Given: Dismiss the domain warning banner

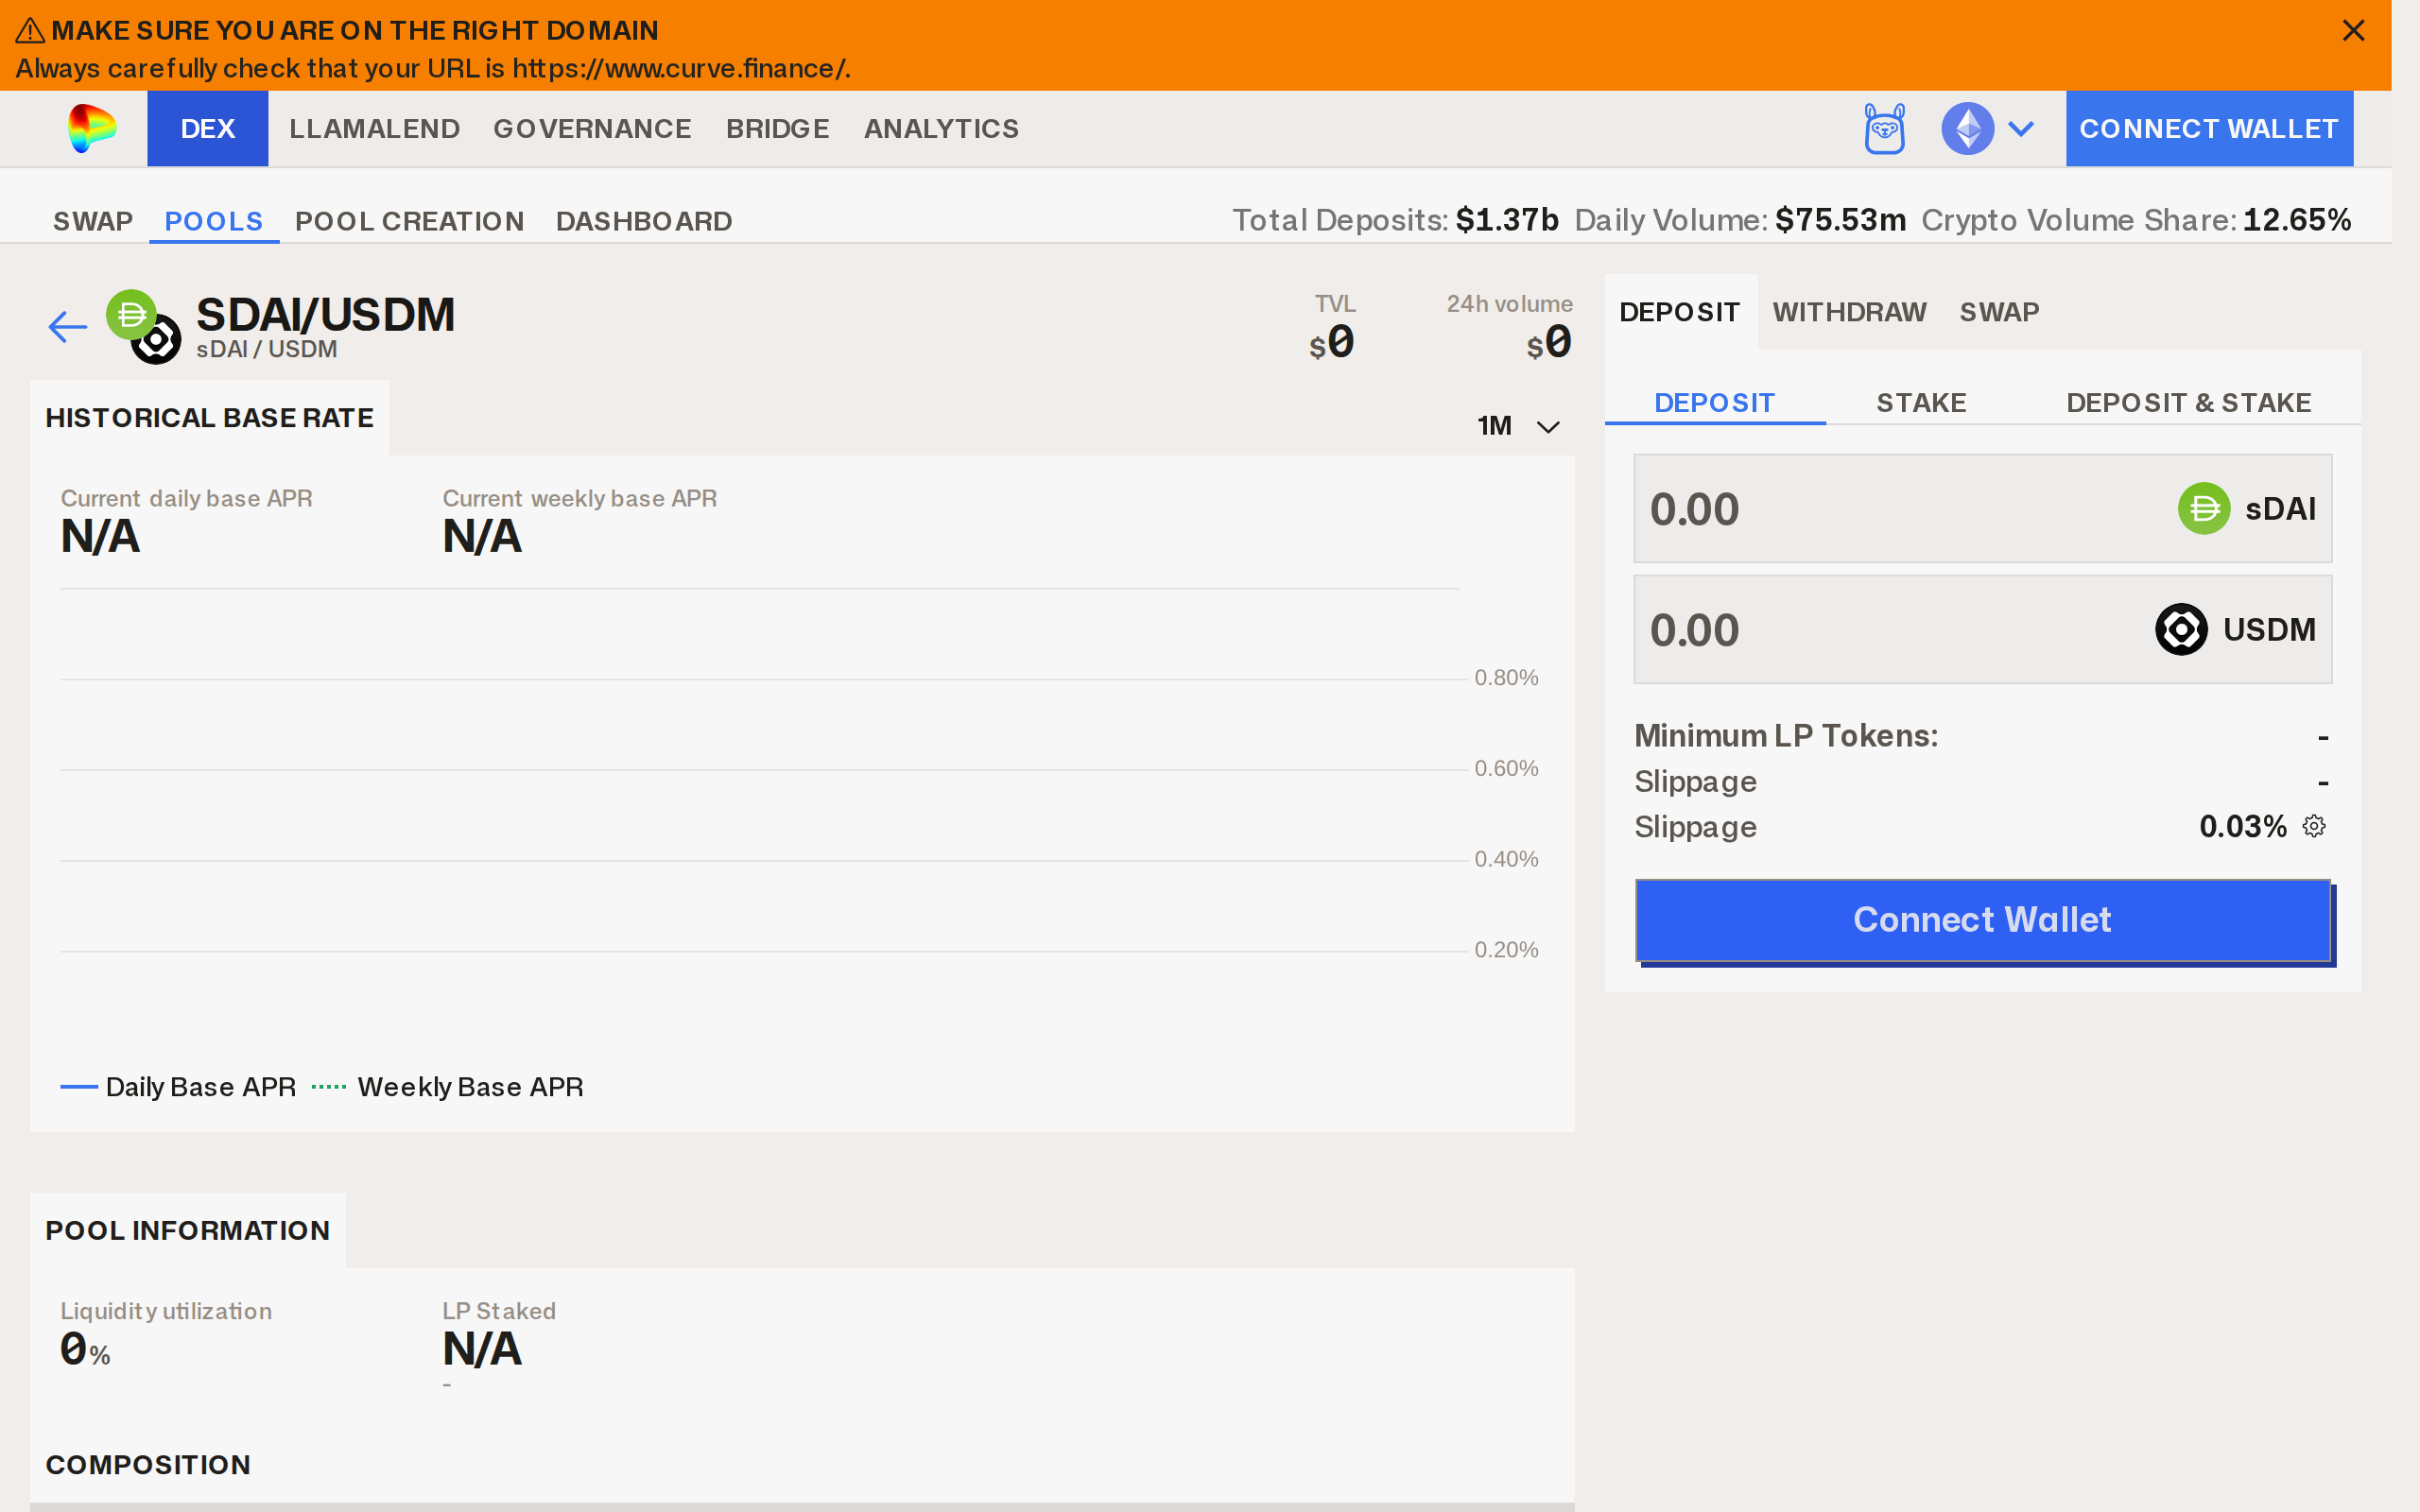Looking at the screenshot, I should coord(2353,31).
